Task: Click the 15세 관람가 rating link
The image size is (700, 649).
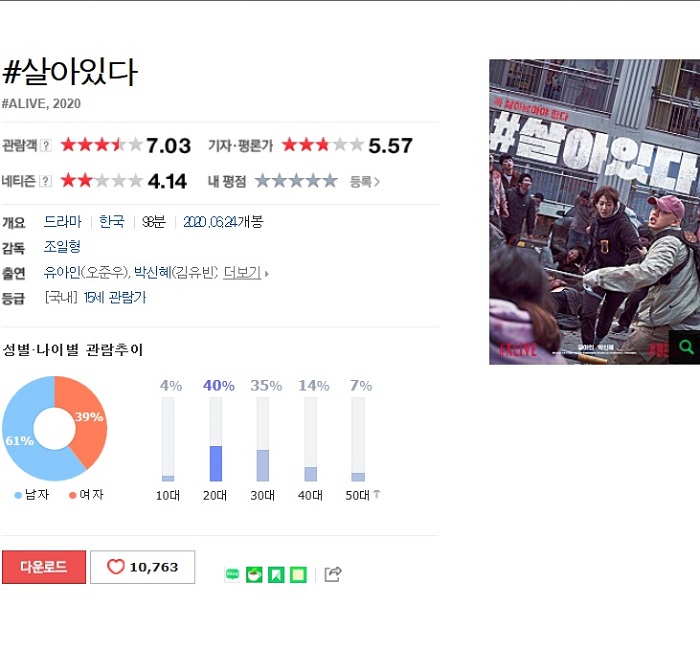Action: [115, 297]
